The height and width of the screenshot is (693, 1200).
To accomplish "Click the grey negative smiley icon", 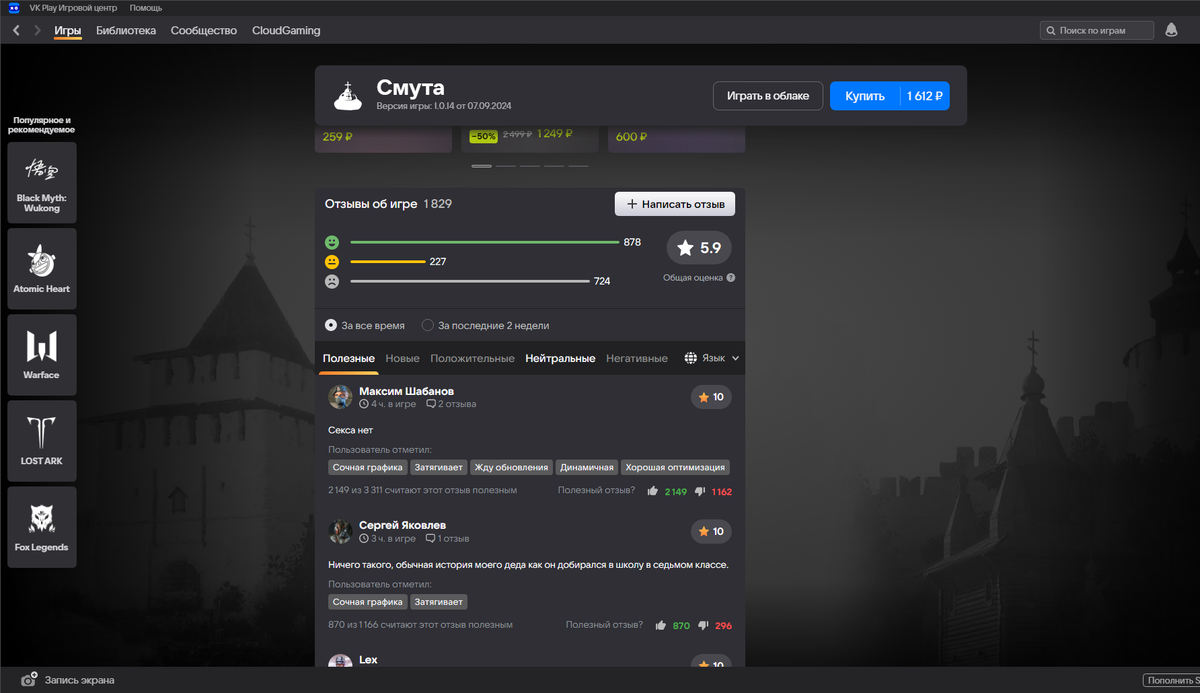I will coord(332,281).
